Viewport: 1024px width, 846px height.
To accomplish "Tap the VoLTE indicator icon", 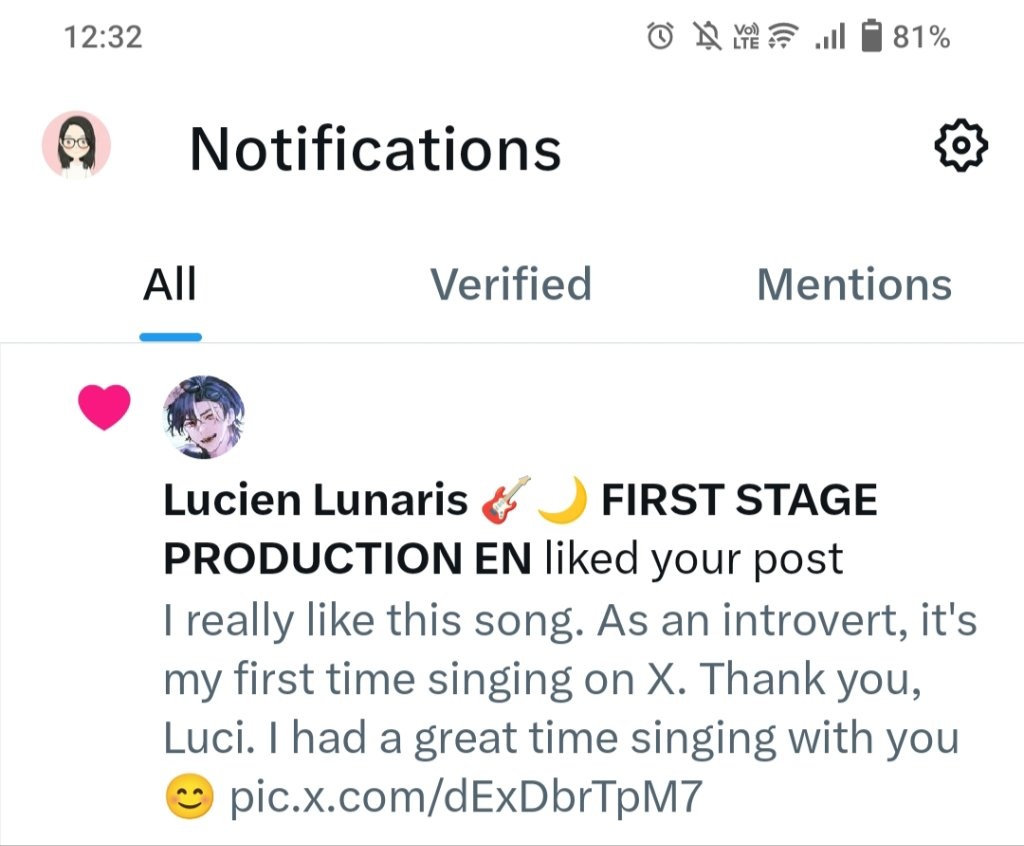I will point(748,37).
